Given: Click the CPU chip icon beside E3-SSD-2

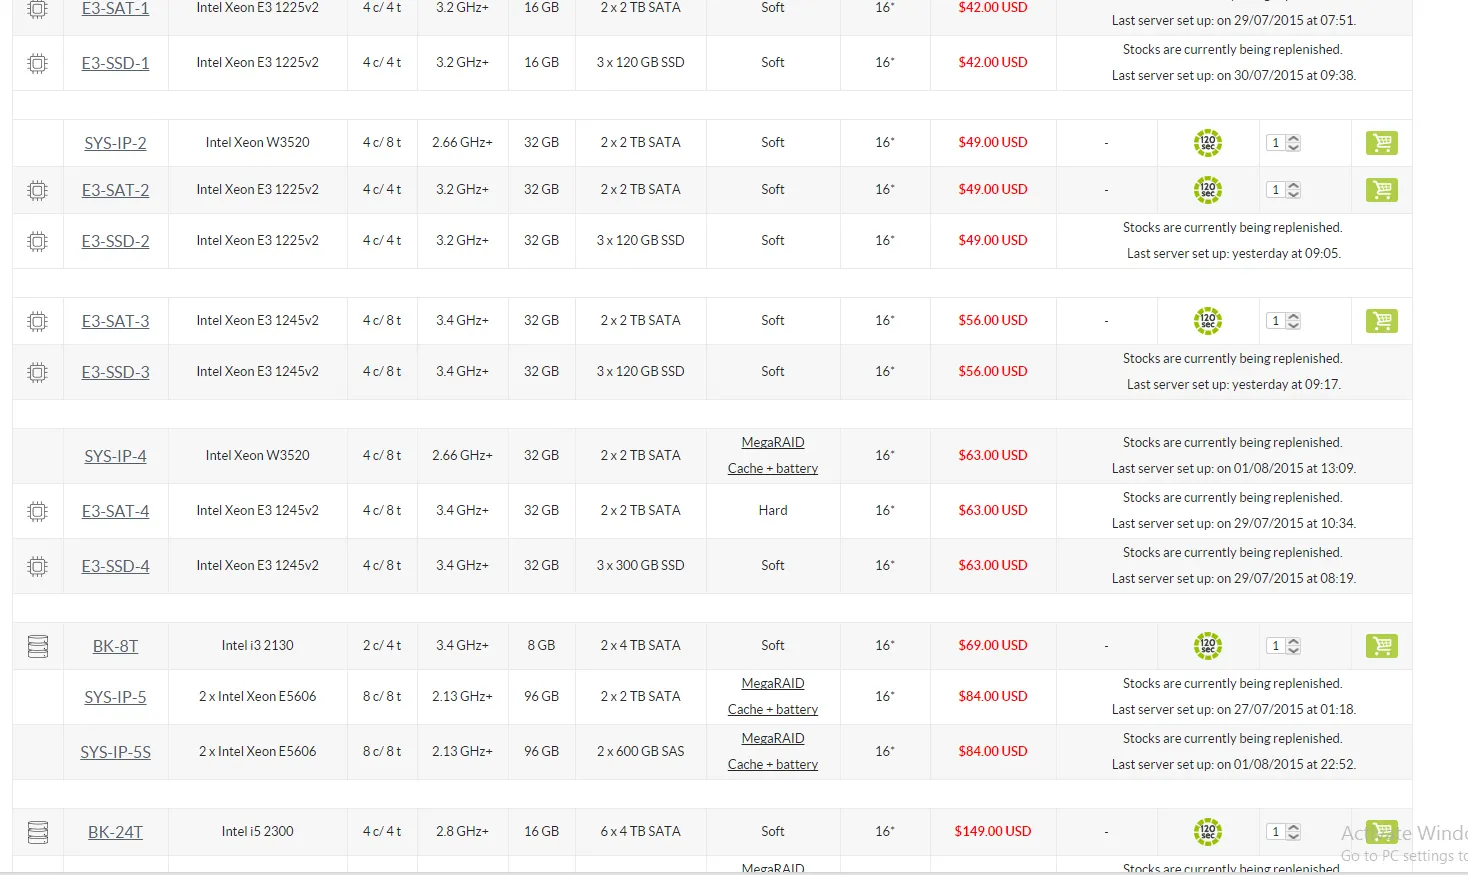Looking at the screenshot, I should [x=37, y=241].
